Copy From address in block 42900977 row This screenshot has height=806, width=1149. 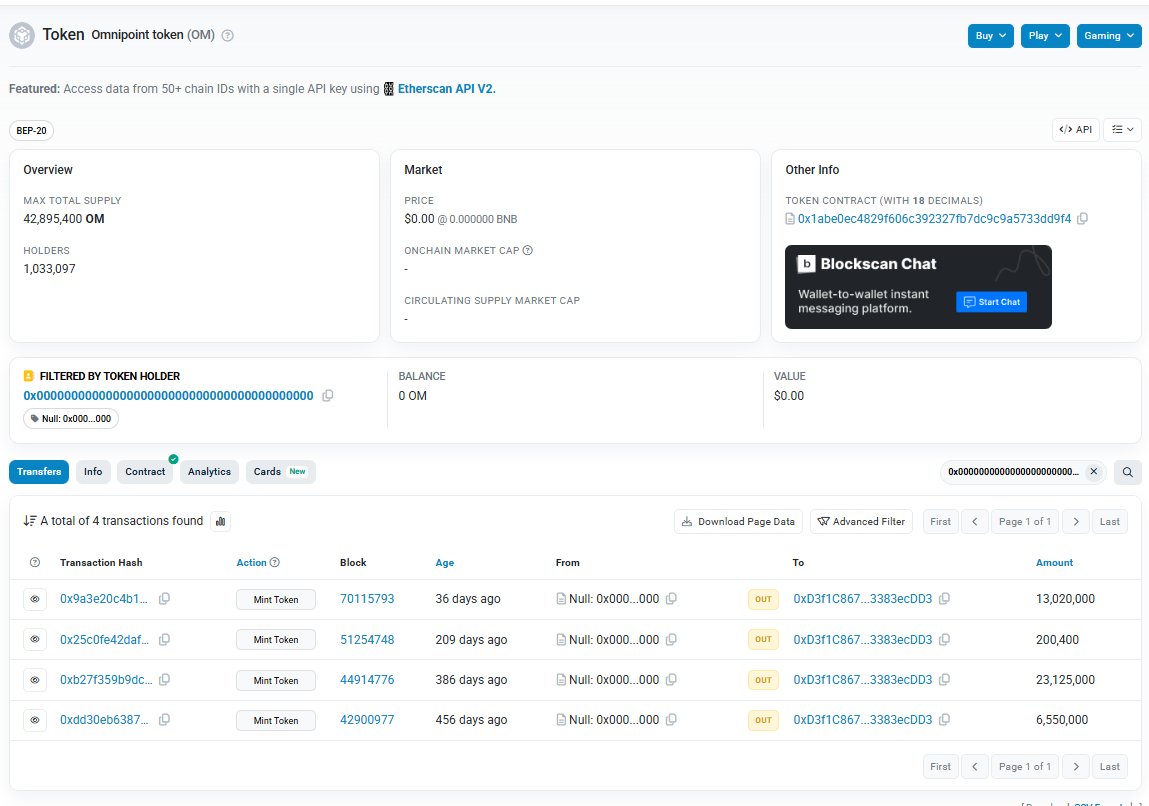click(x=670, y=720)
